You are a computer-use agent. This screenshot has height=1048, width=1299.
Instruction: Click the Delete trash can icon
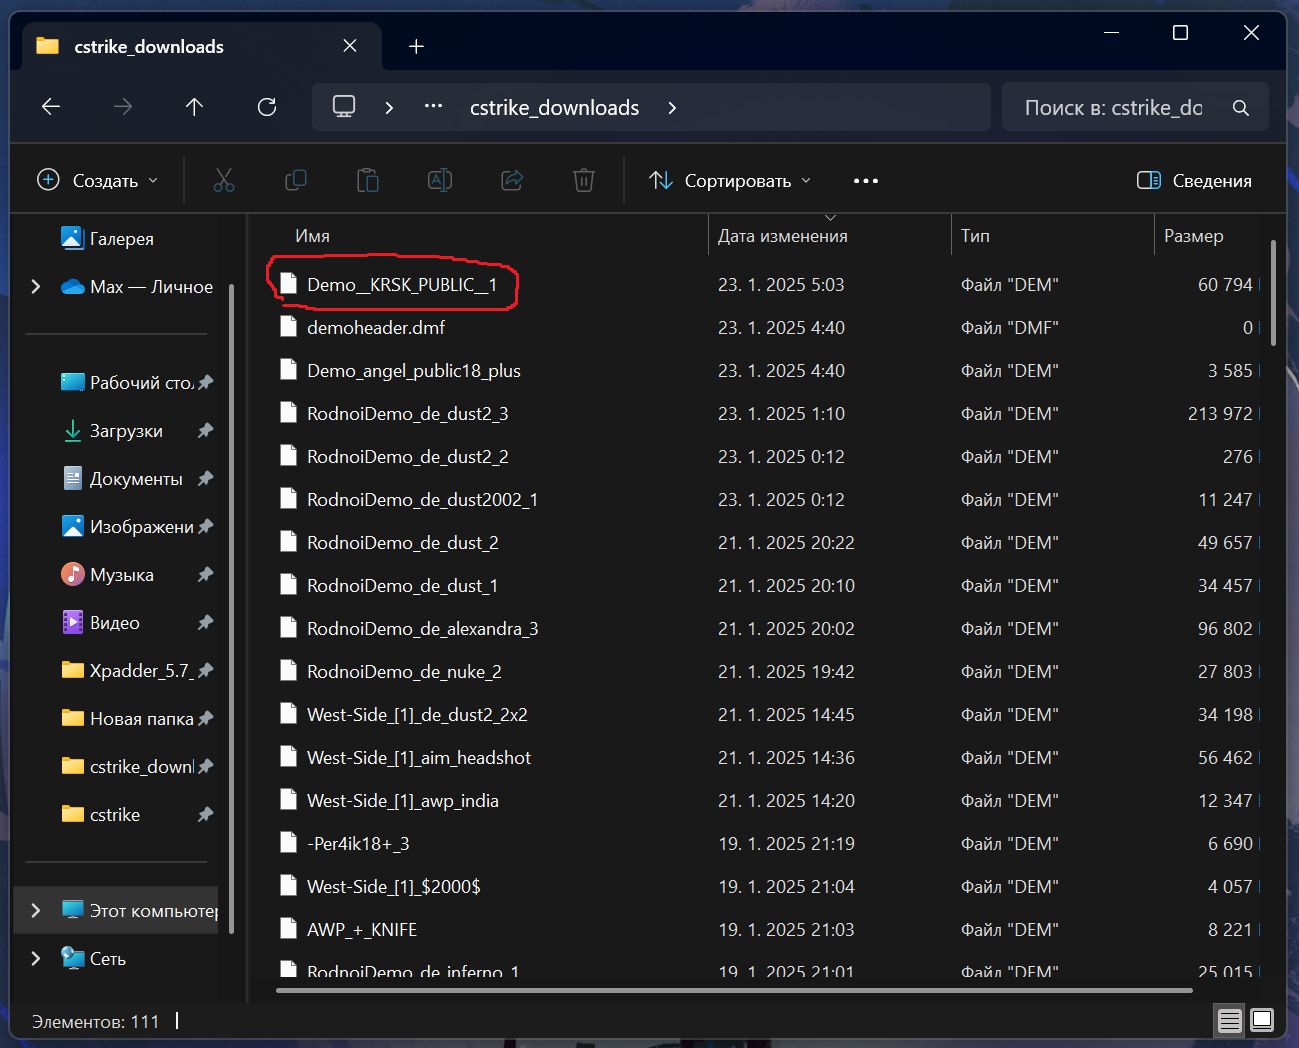pyautogui.click(x=584, y=181)
